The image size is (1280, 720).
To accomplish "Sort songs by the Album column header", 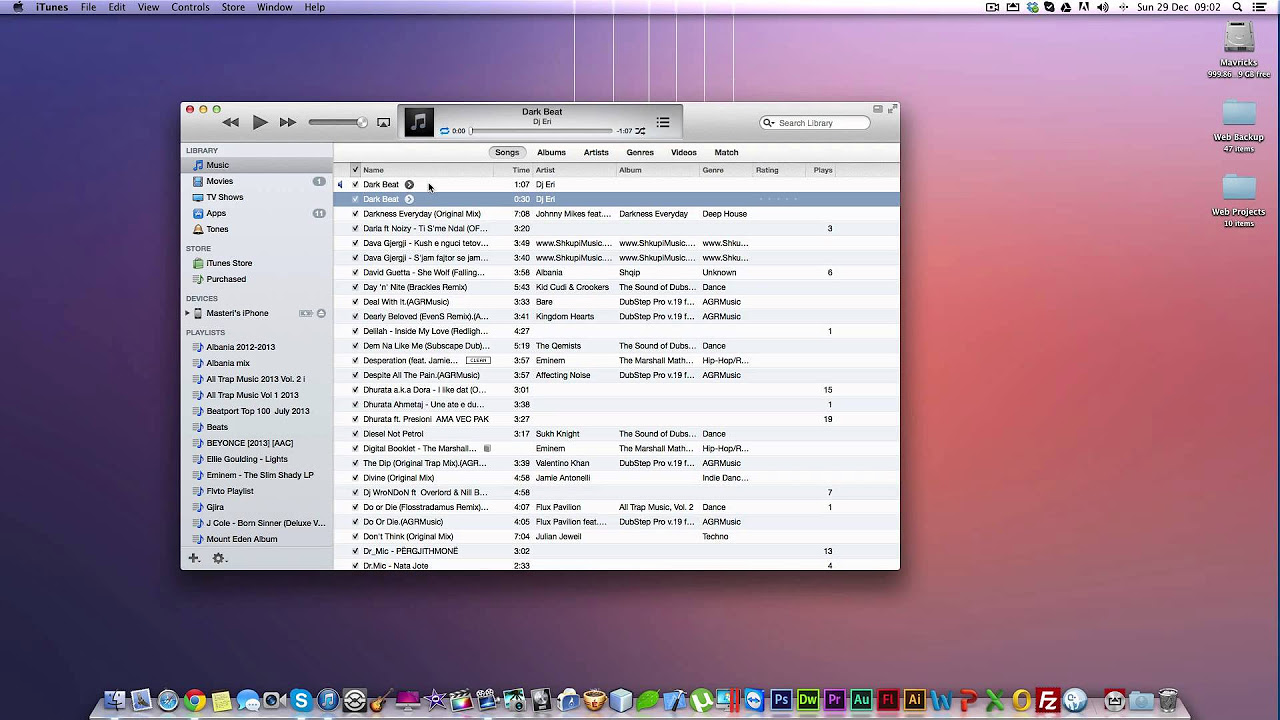I will pos(657,170).
